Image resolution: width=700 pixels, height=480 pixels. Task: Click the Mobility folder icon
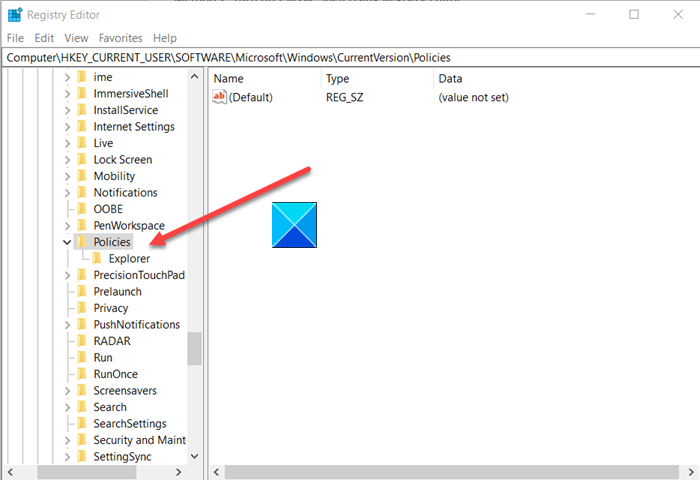(x=82, y=176)
